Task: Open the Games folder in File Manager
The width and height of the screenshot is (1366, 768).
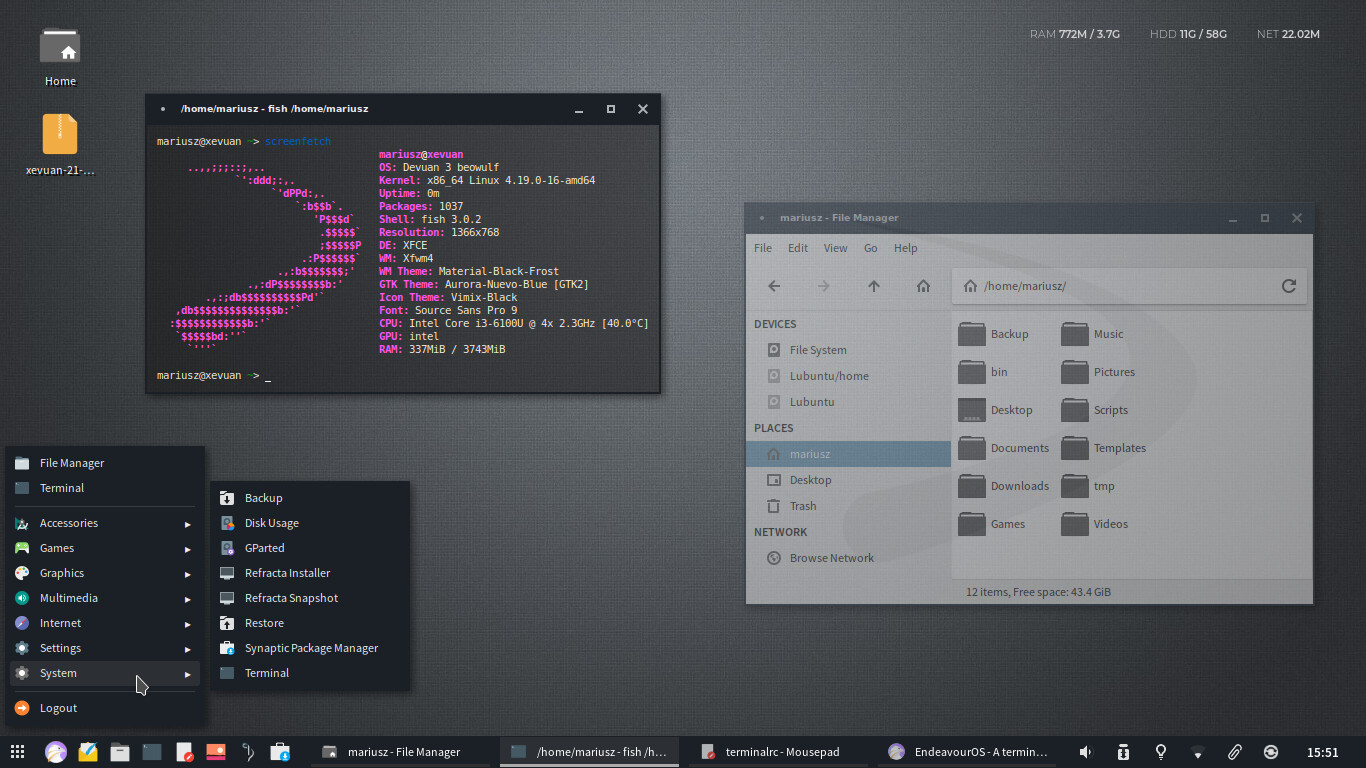Action: tap(992, 524)
